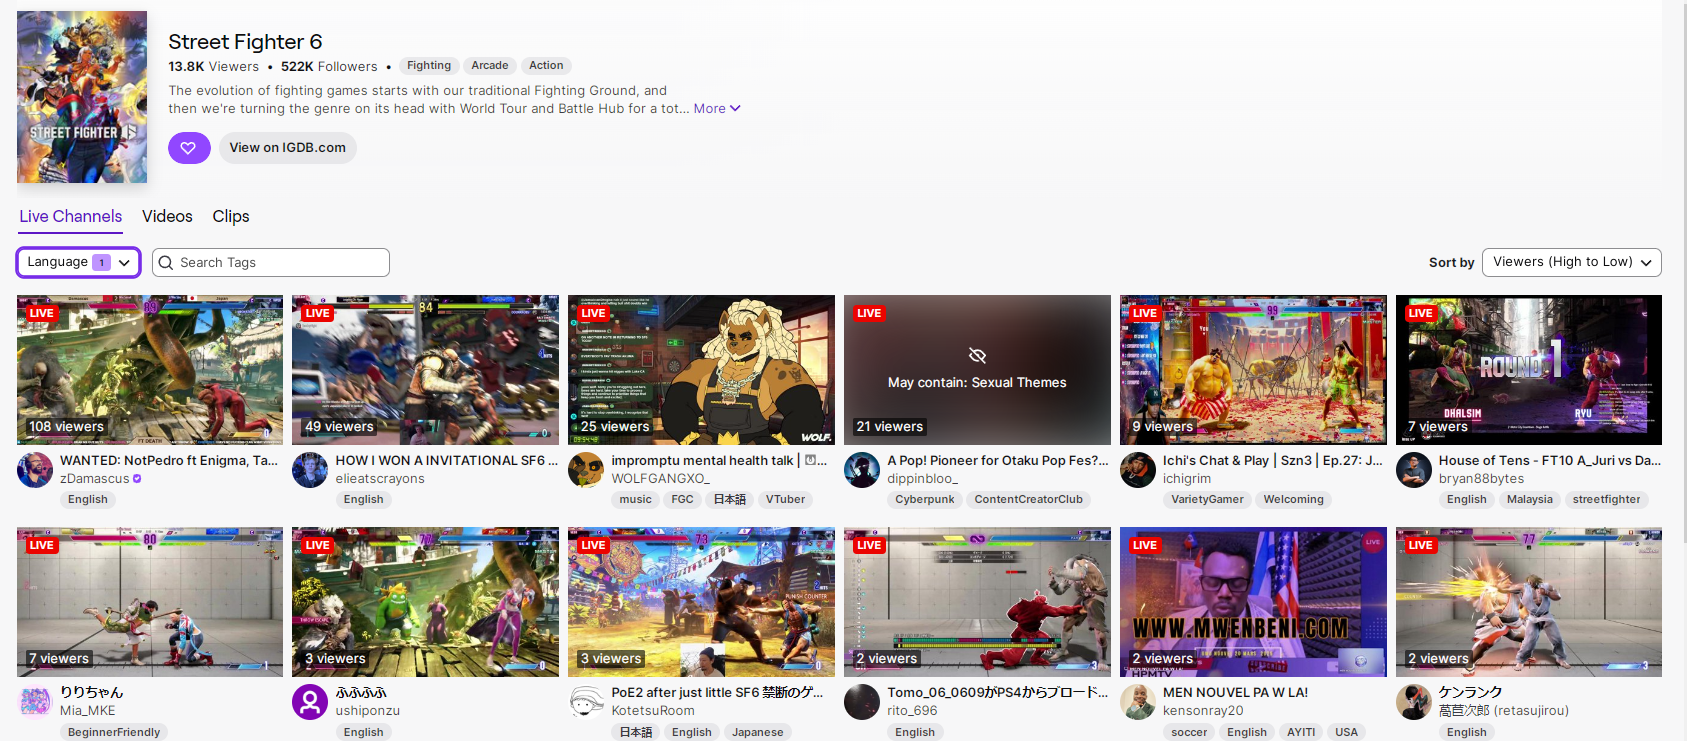Open Street Fighter 6 box art
The height and width of the screenshot is (741, 1687).
tap(82, 97)
